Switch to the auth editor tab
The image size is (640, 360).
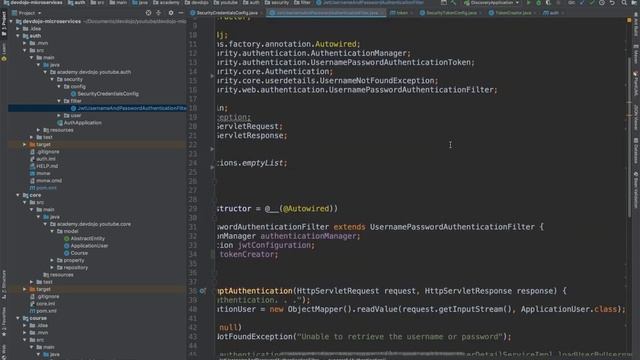[553, 13]
